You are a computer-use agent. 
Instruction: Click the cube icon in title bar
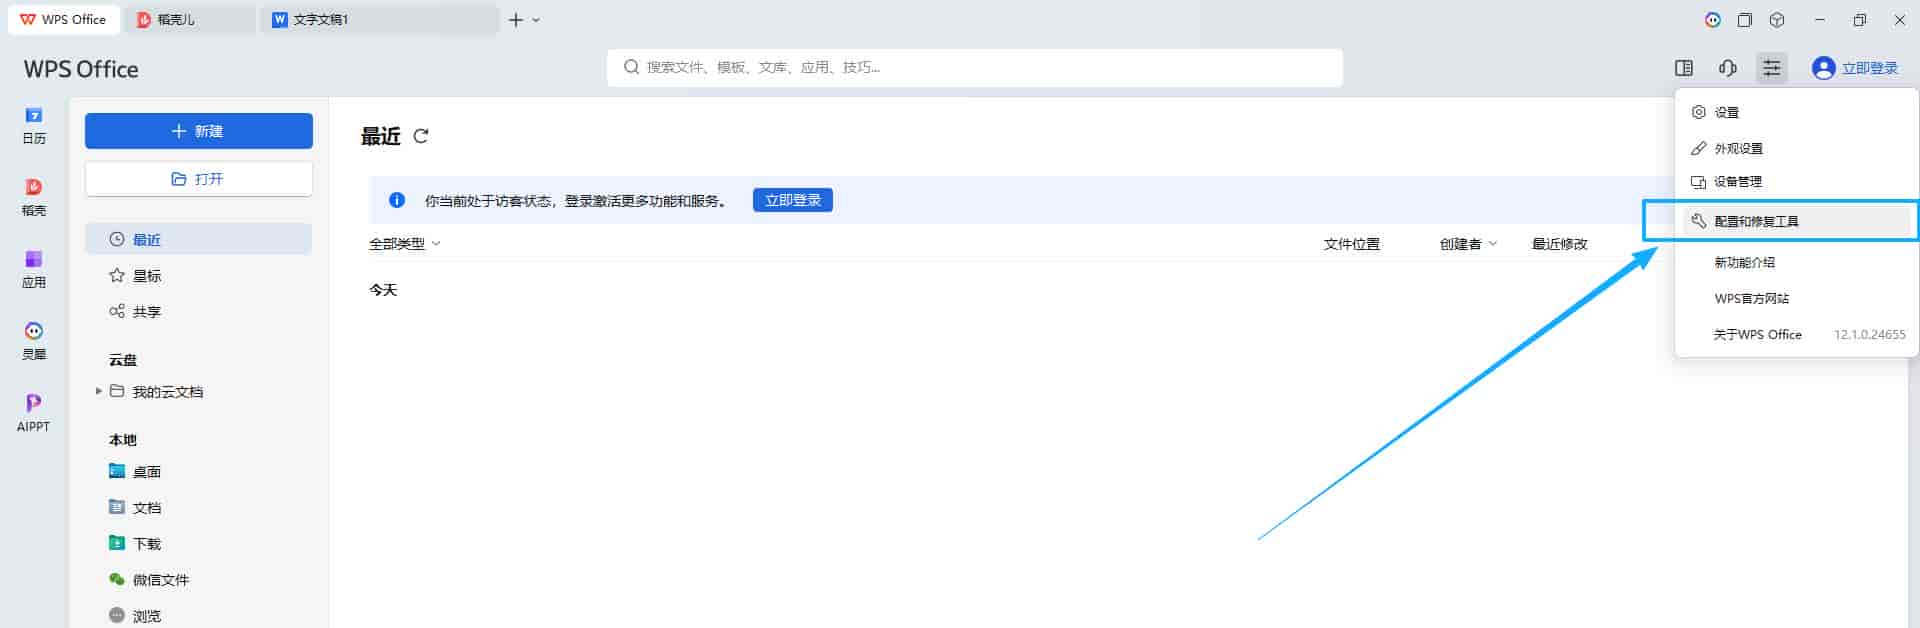tap(1777, 20)
